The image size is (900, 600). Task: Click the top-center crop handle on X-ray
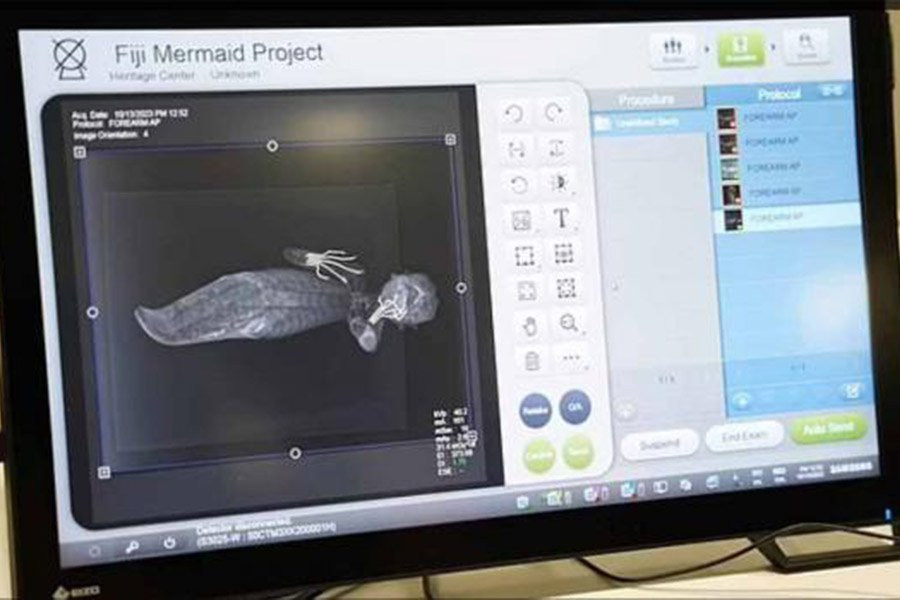[272, 146]
